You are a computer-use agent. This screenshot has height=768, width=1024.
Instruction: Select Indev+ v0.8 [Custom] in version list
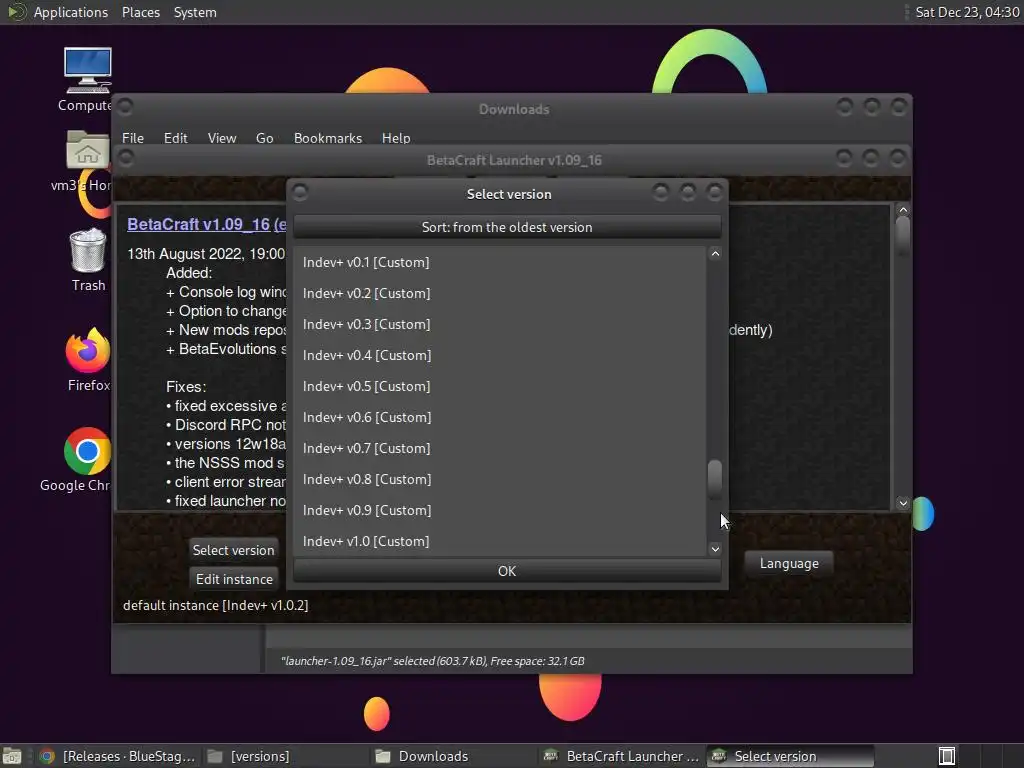click(x=500, y=479)
